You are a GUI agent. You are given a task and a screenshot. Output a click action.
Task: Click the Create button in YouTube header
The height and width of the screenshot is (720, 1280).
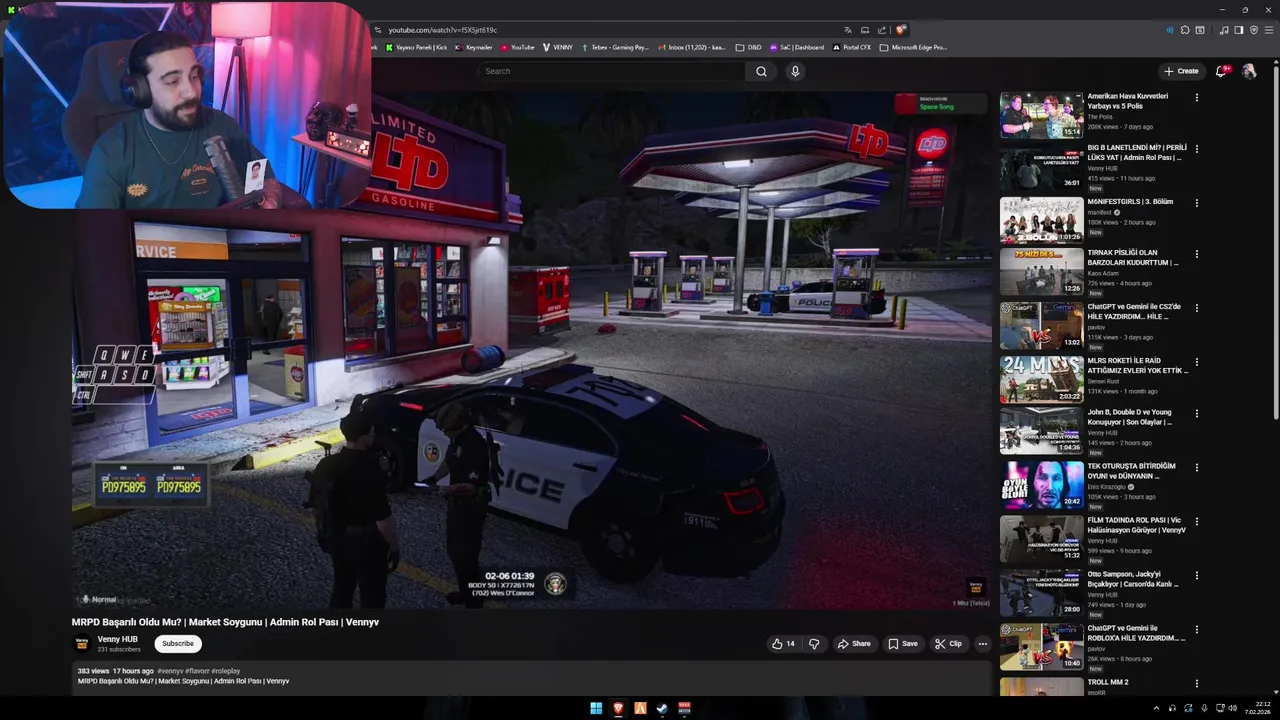click(x=1181, y=71)
